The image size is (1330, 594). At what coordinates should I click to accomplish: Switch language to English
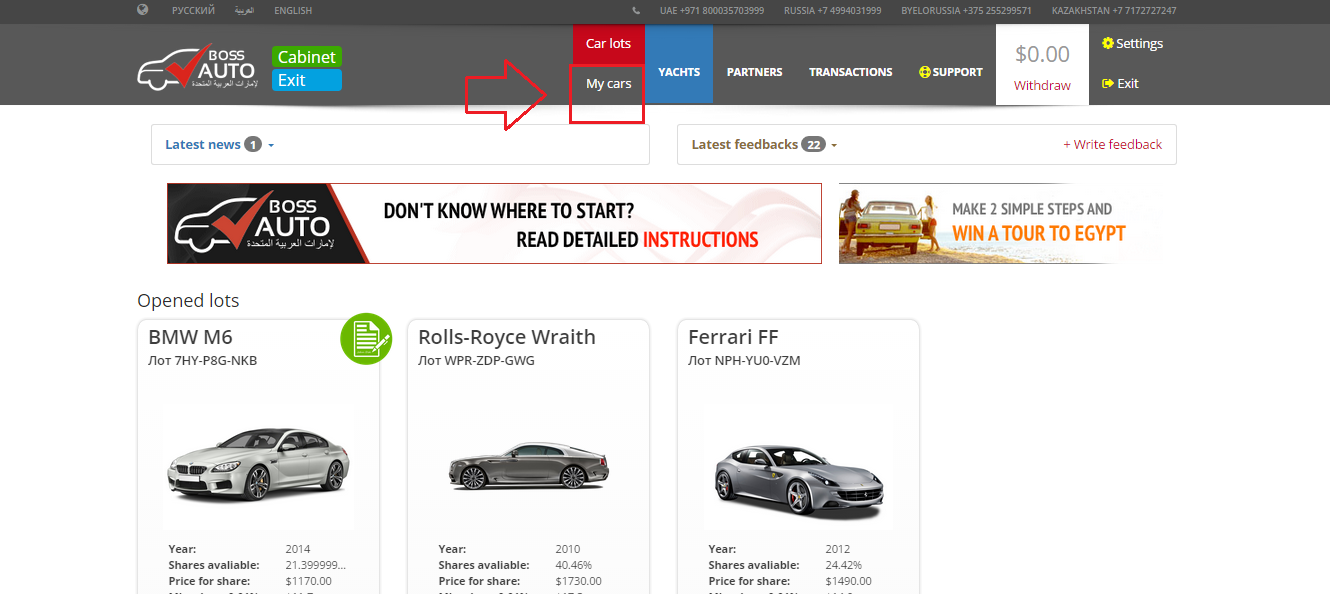[x=293, y=11]
